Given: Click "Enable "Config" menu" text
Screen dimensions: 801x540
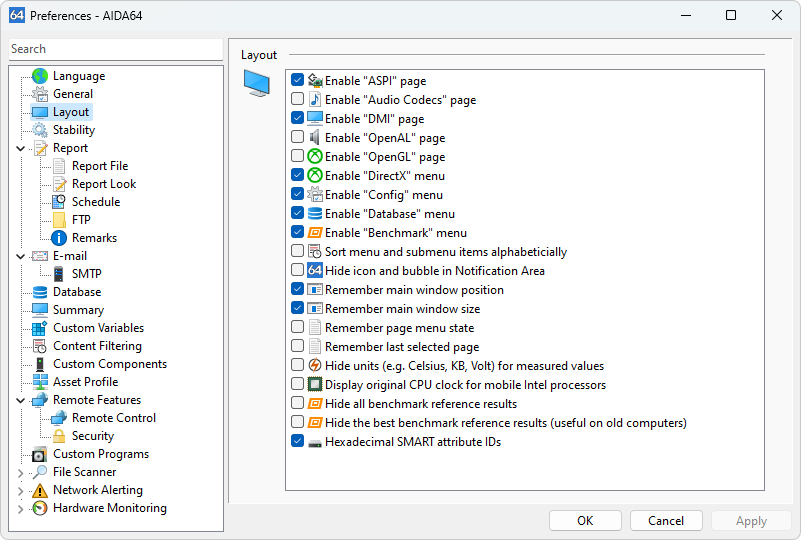Looking at the screenshot, I should (384, 195).
